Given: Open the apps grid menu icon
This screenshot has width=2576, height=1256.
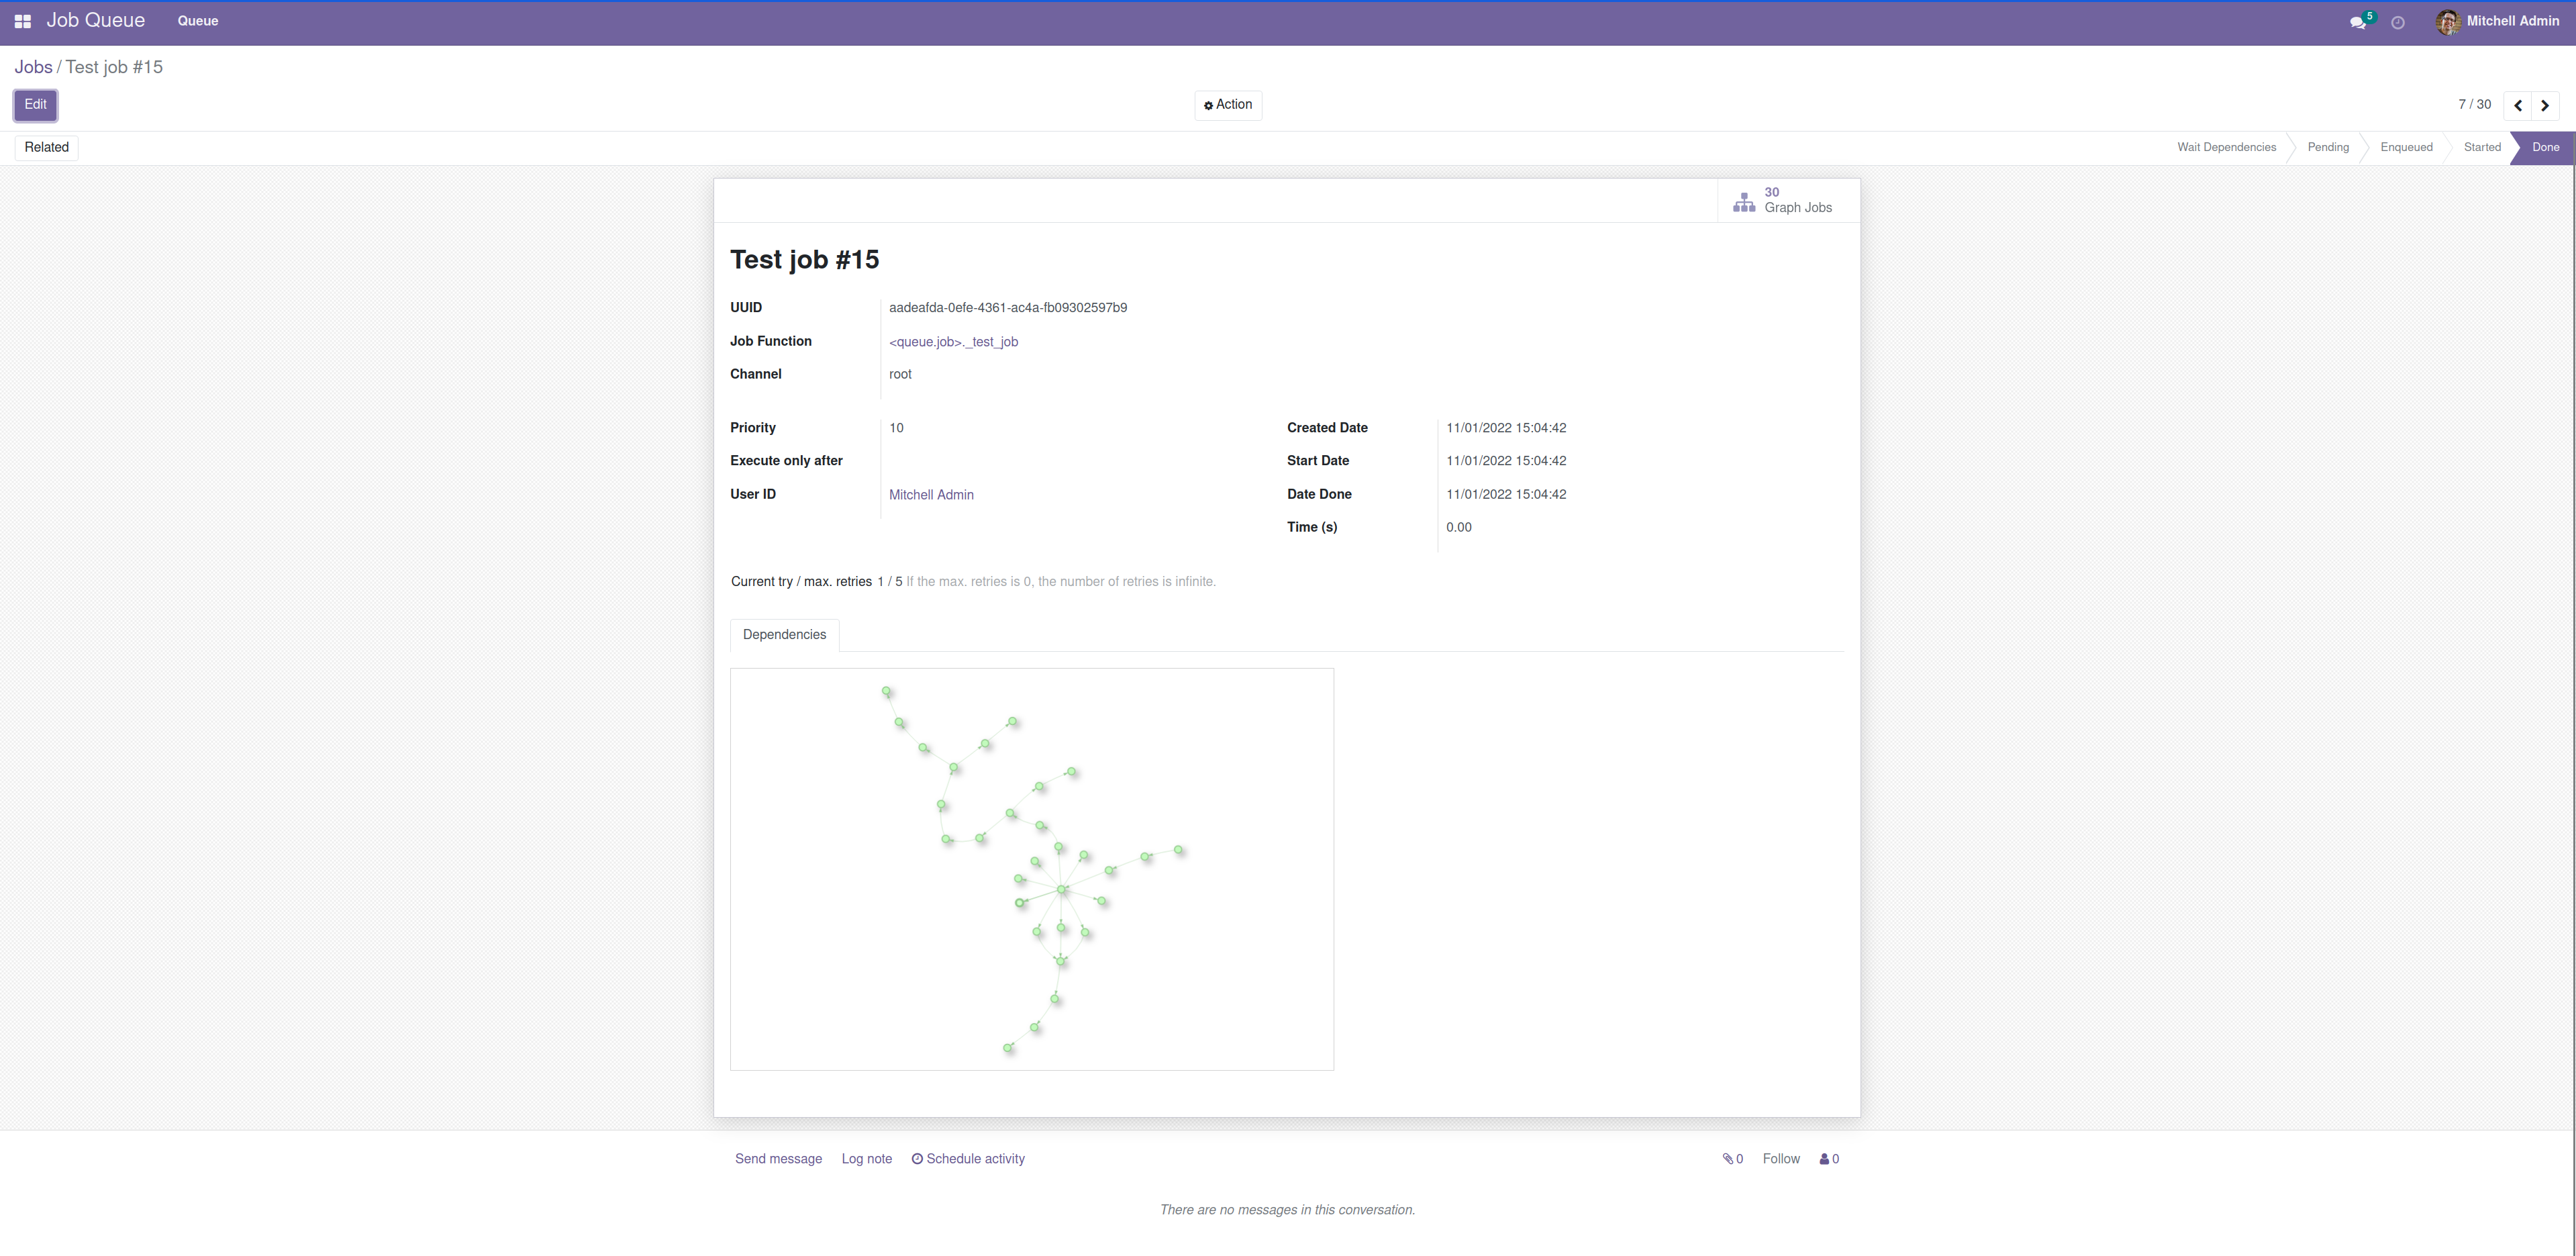Looking at the screenshot, I should coord(22,21).
